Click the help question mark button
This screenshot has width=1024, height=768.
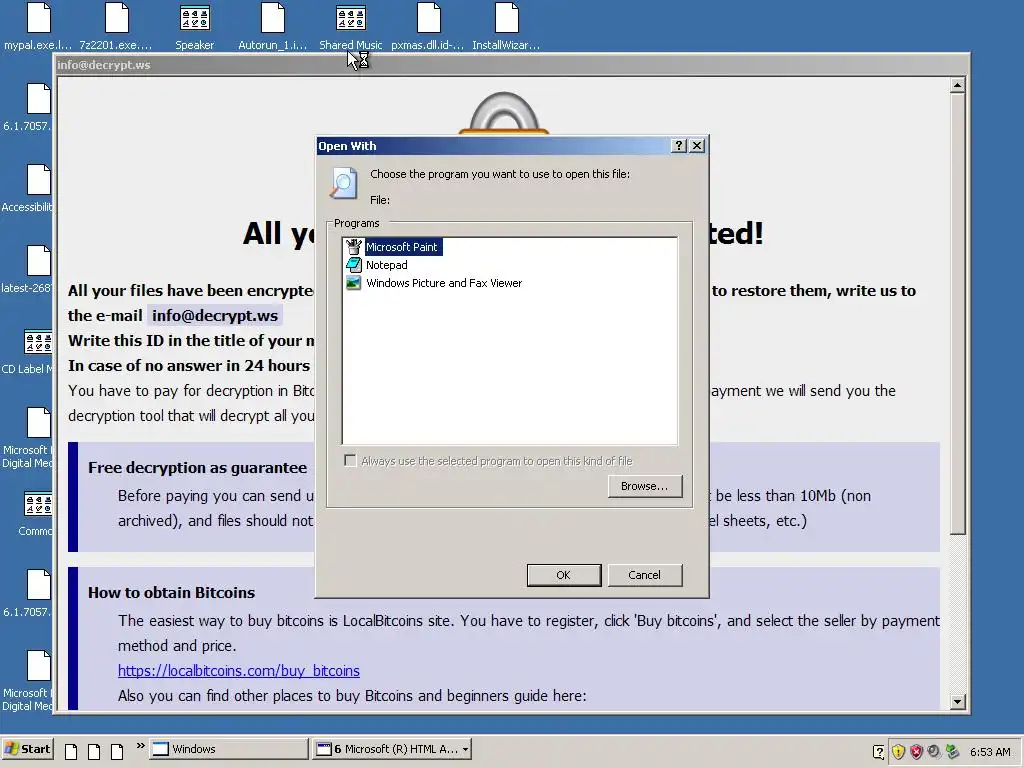[x=679, y=146]
